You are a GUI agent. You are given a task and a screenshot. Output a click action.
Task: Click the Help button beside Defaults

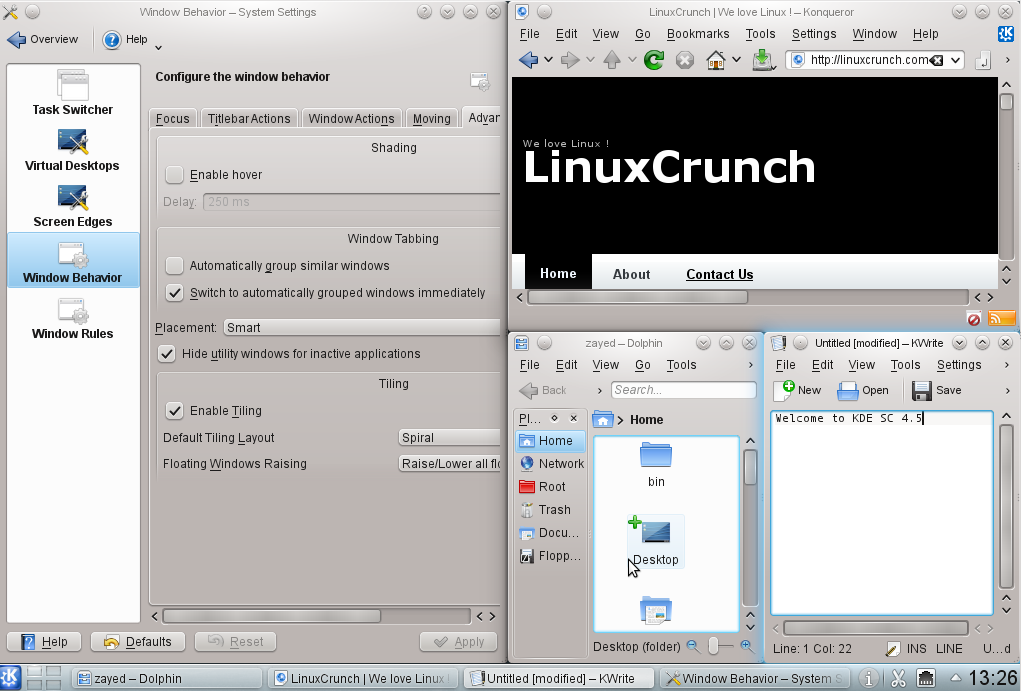coord(44,642)
